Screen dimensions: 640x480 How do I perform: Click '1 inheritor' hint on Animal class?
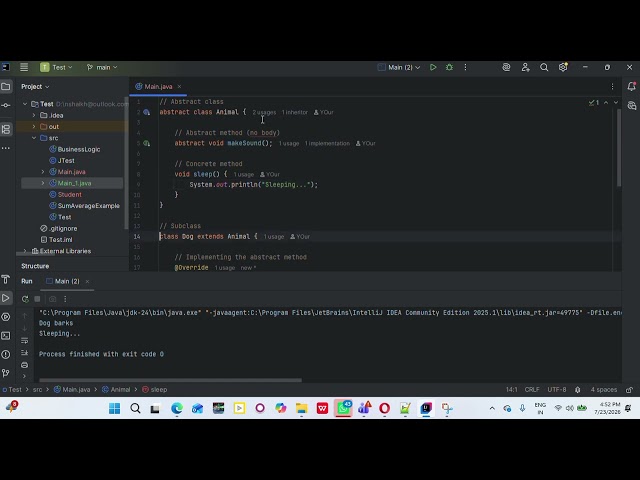(x=295, y=112)
